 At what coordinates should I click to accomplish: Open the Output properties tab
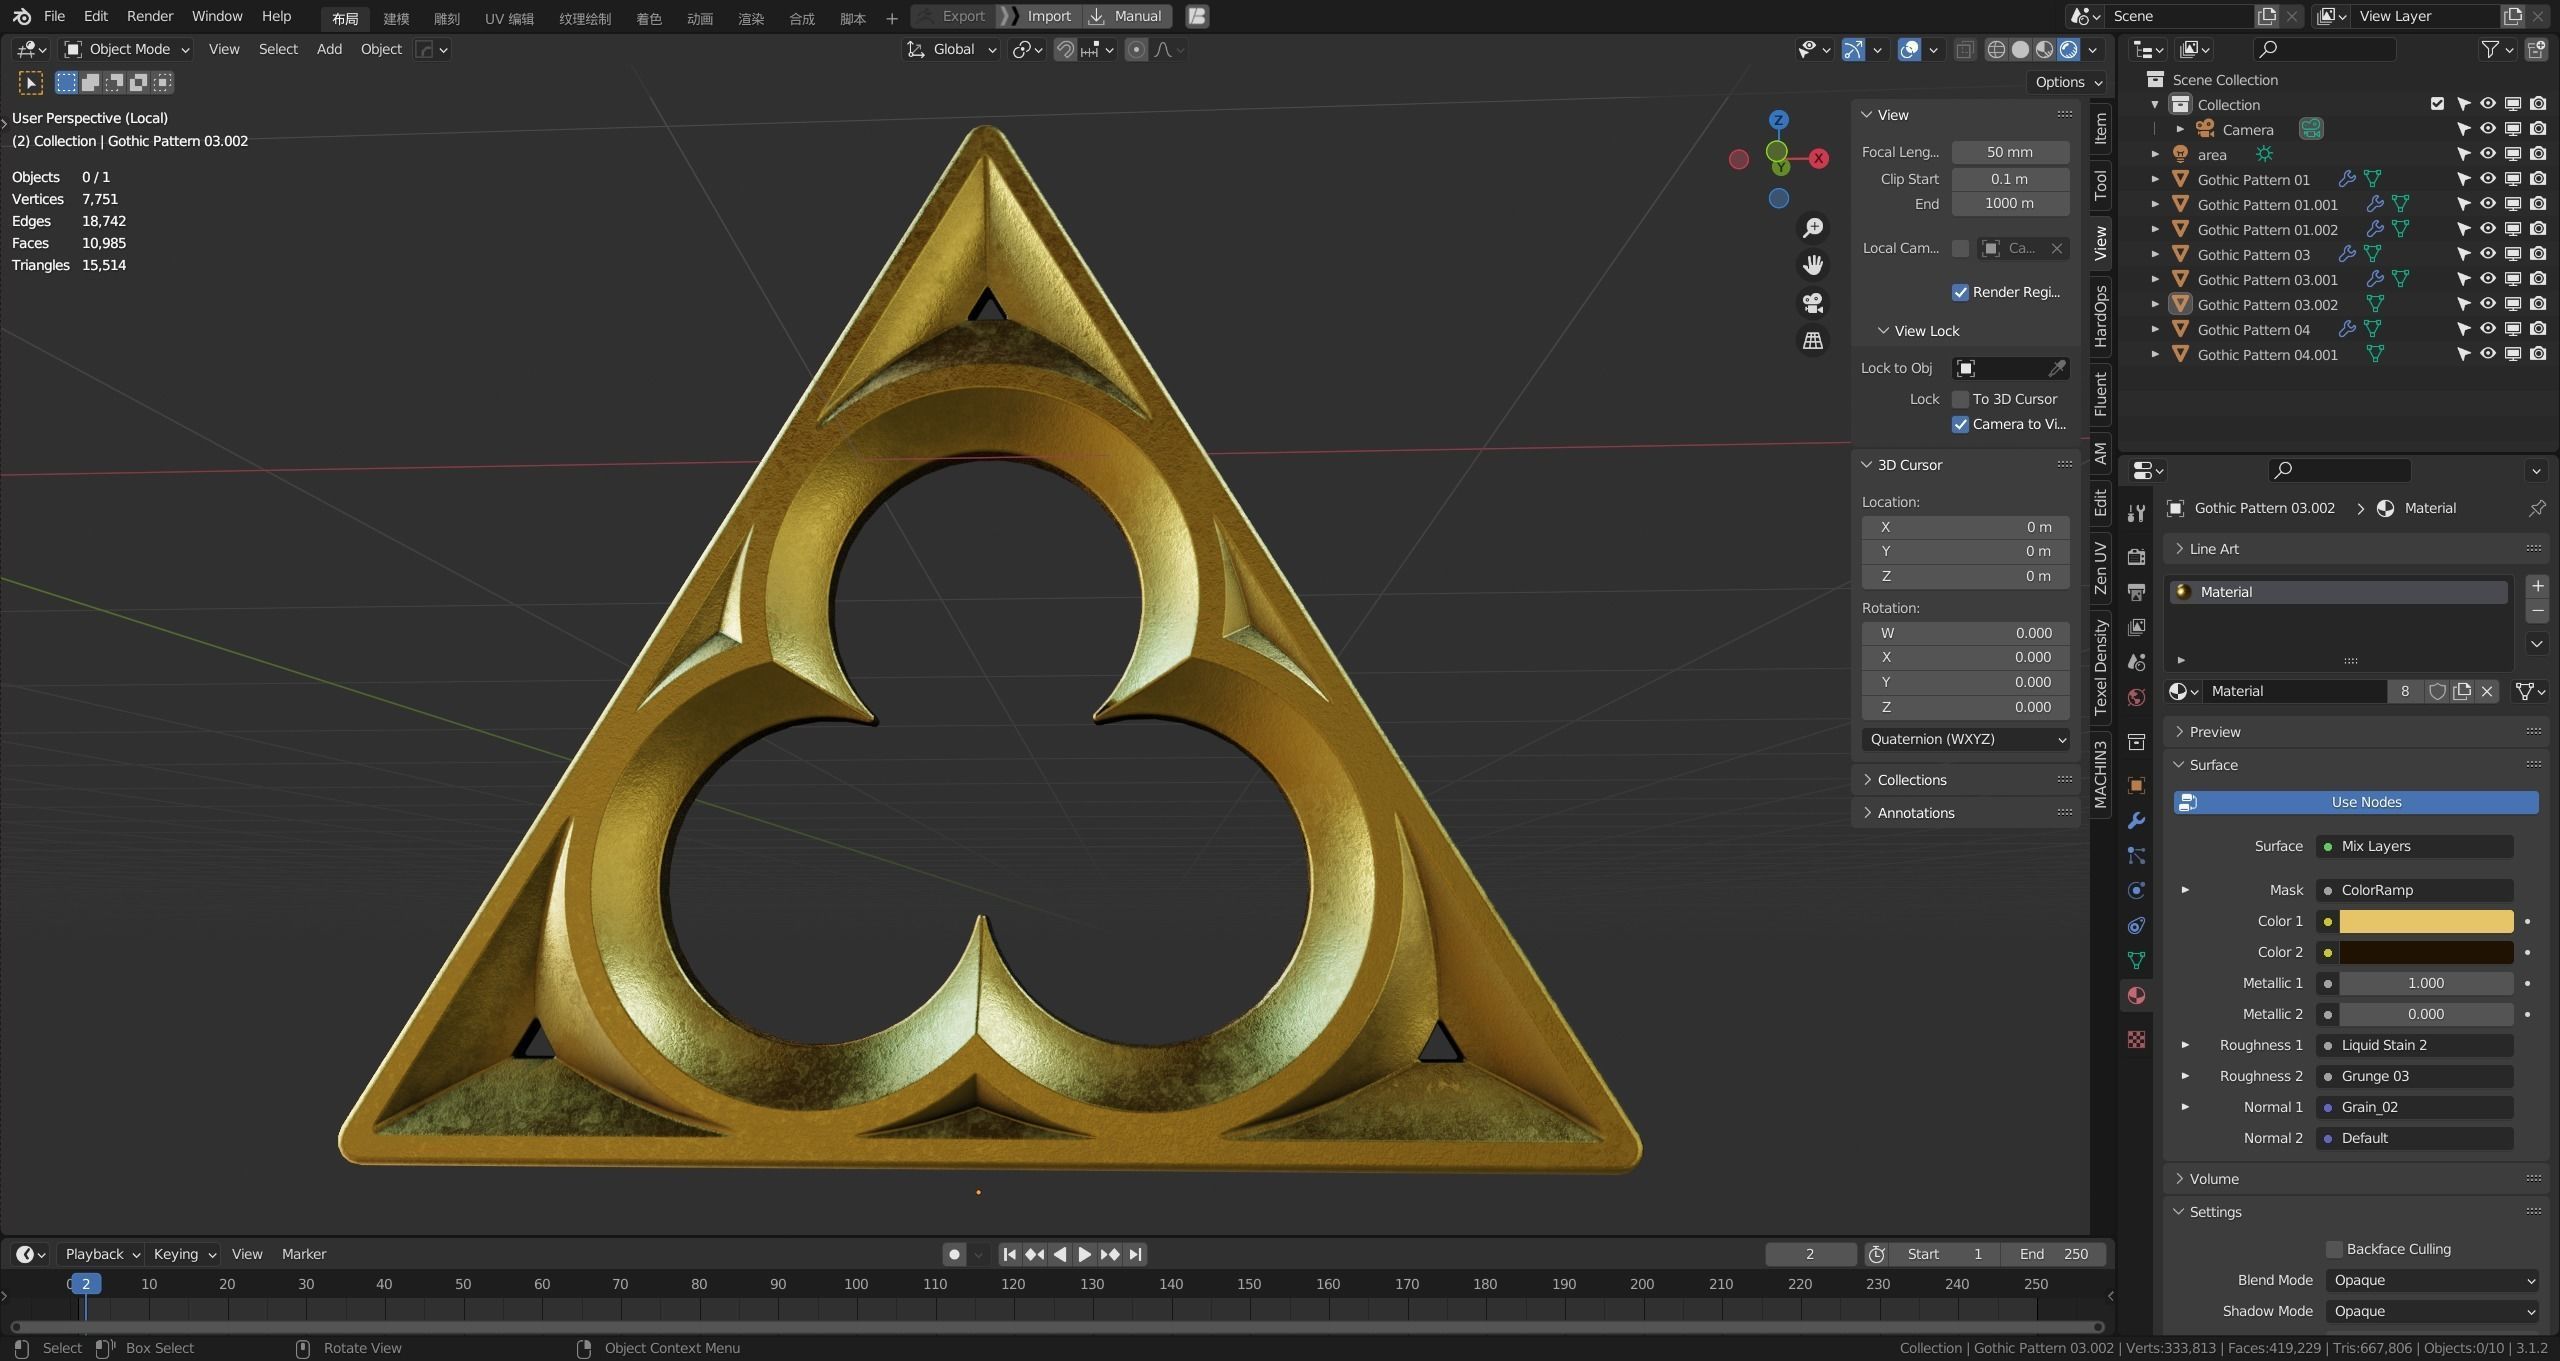pos(2136,592)
